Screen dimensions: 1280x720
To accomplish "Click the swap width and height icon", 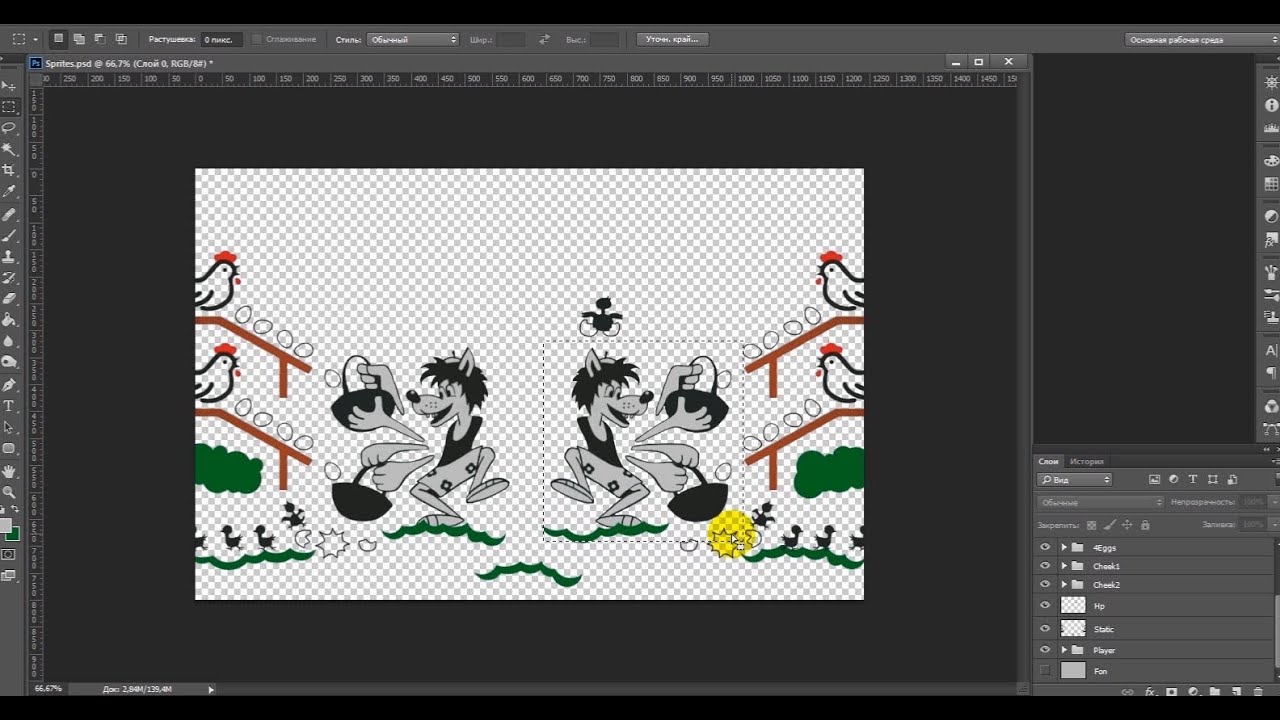I will 544,39.
